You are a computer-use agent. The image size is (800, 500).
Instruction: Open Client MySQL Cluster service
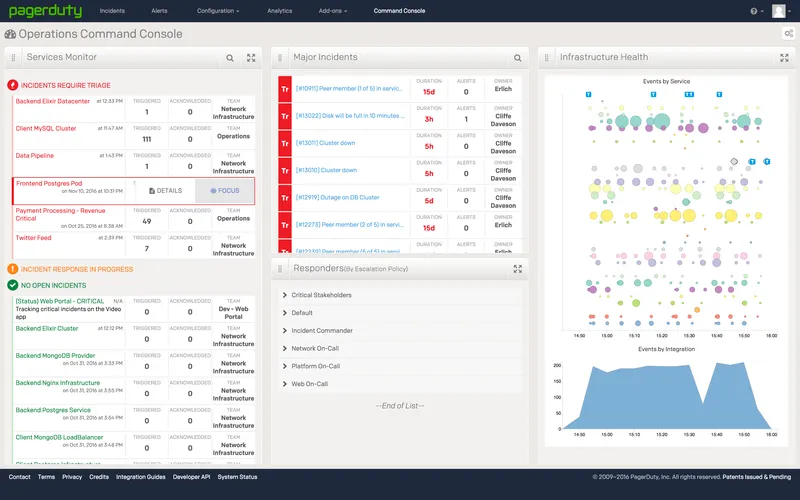[x=46, y=129]
